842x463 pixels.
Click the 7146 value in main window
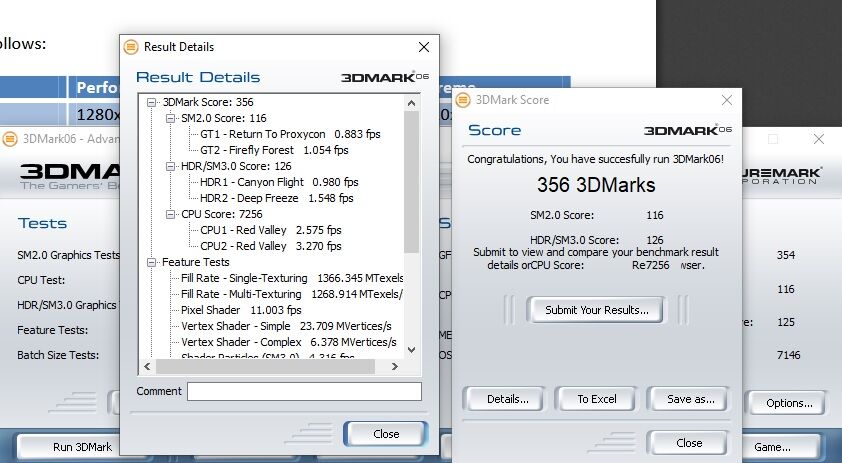pyautogui.click(x=788, y=355)
